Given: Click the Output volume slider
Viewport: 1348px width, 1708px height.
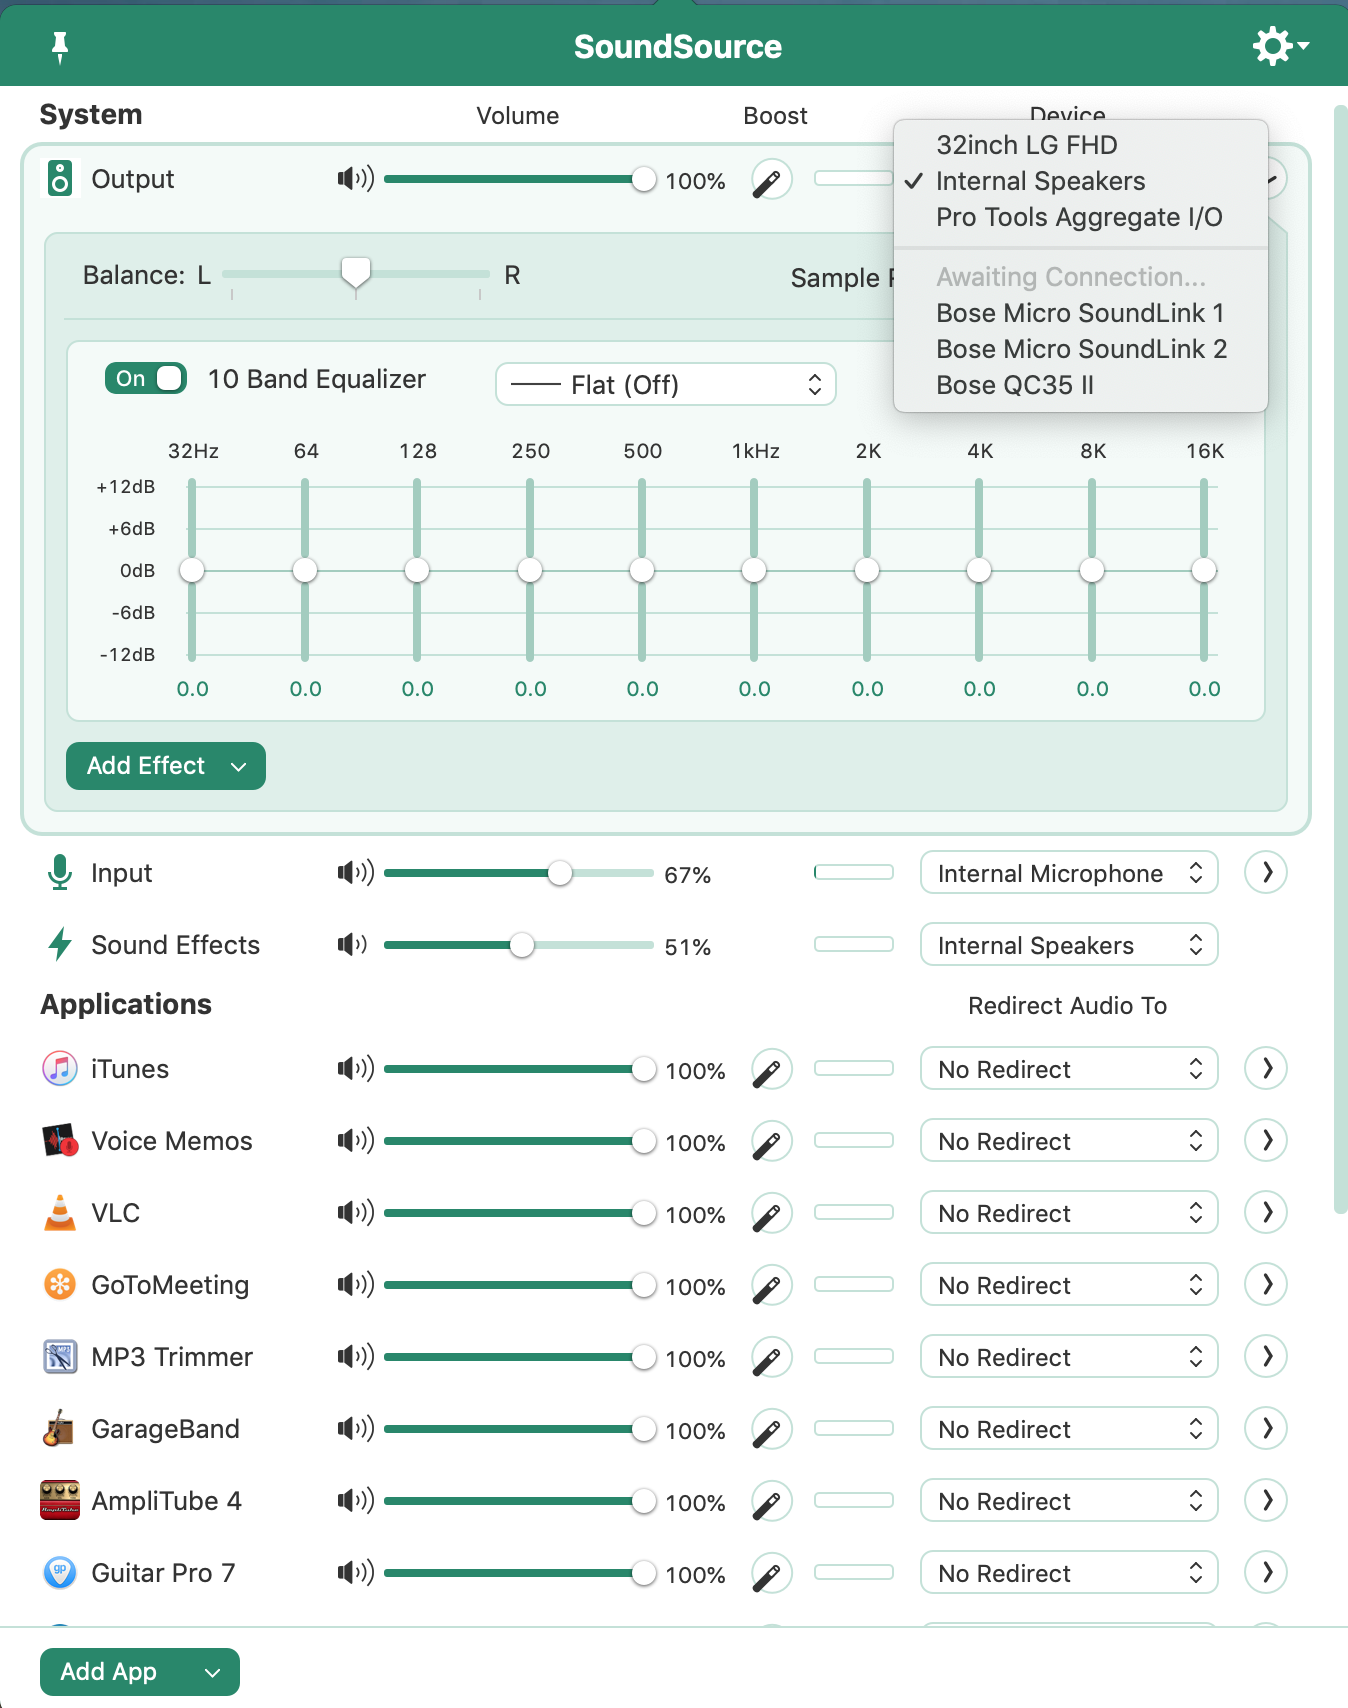Looking at the screenshot, I should tap(519, 179).
